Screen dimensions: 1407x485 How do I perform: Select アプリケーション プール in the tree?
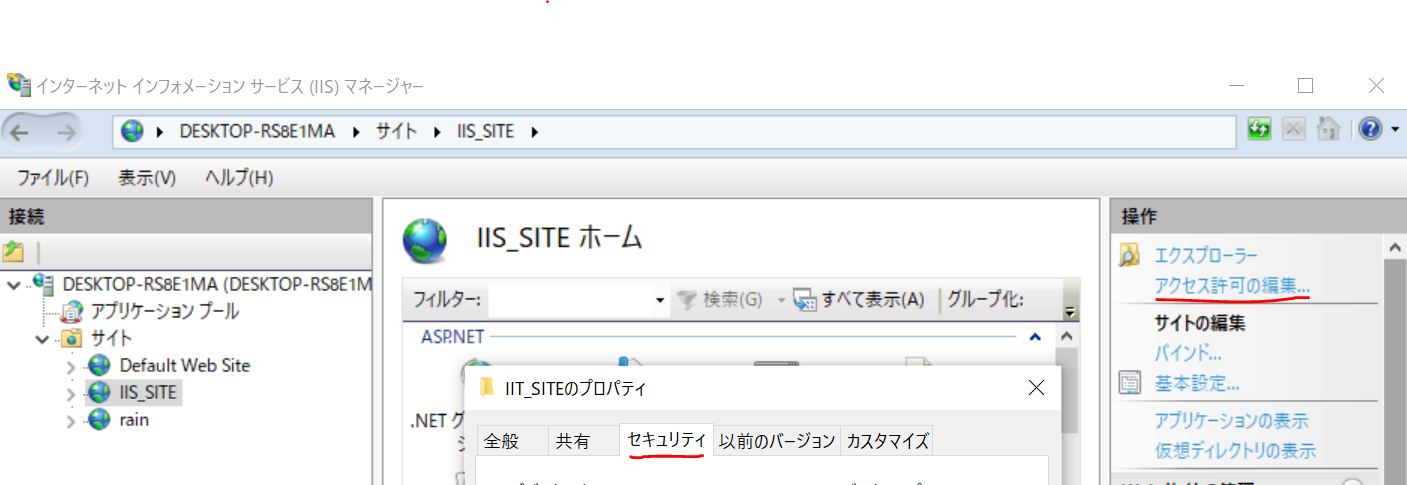pos(165,311)
